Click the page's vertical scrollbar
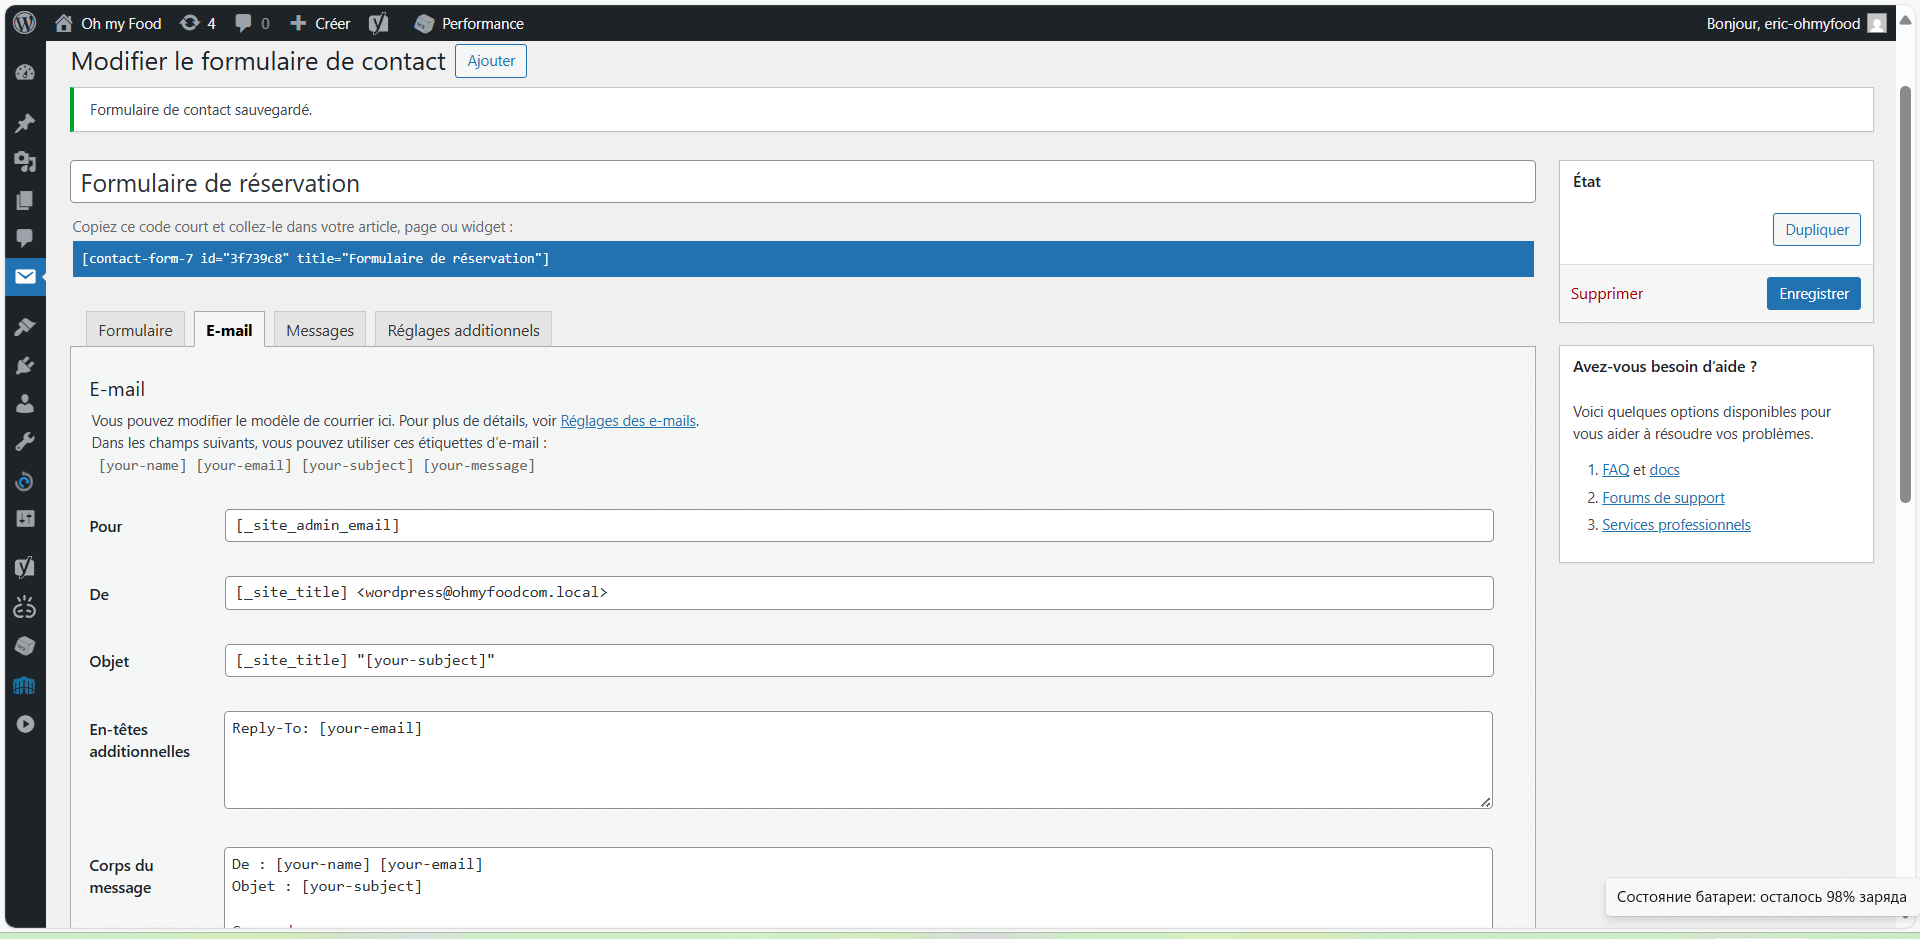This screenshot has width=1920, height=939. pyautogui.click(x=1905, y=300)
